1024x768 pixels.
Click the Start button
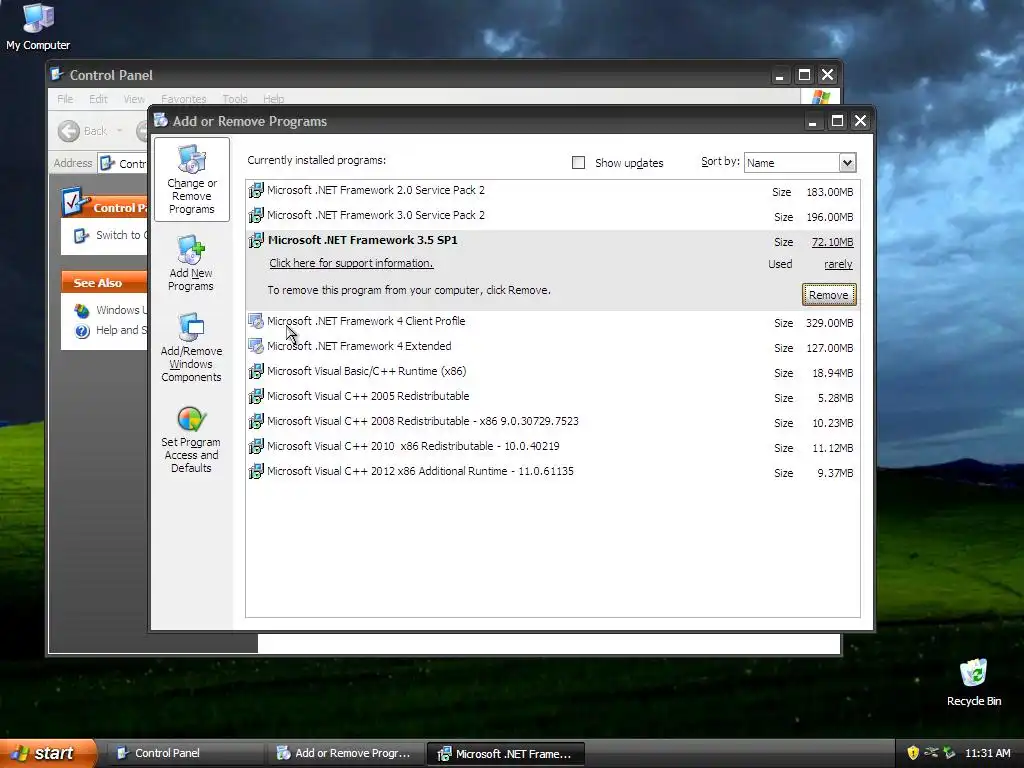coord(48,753)
